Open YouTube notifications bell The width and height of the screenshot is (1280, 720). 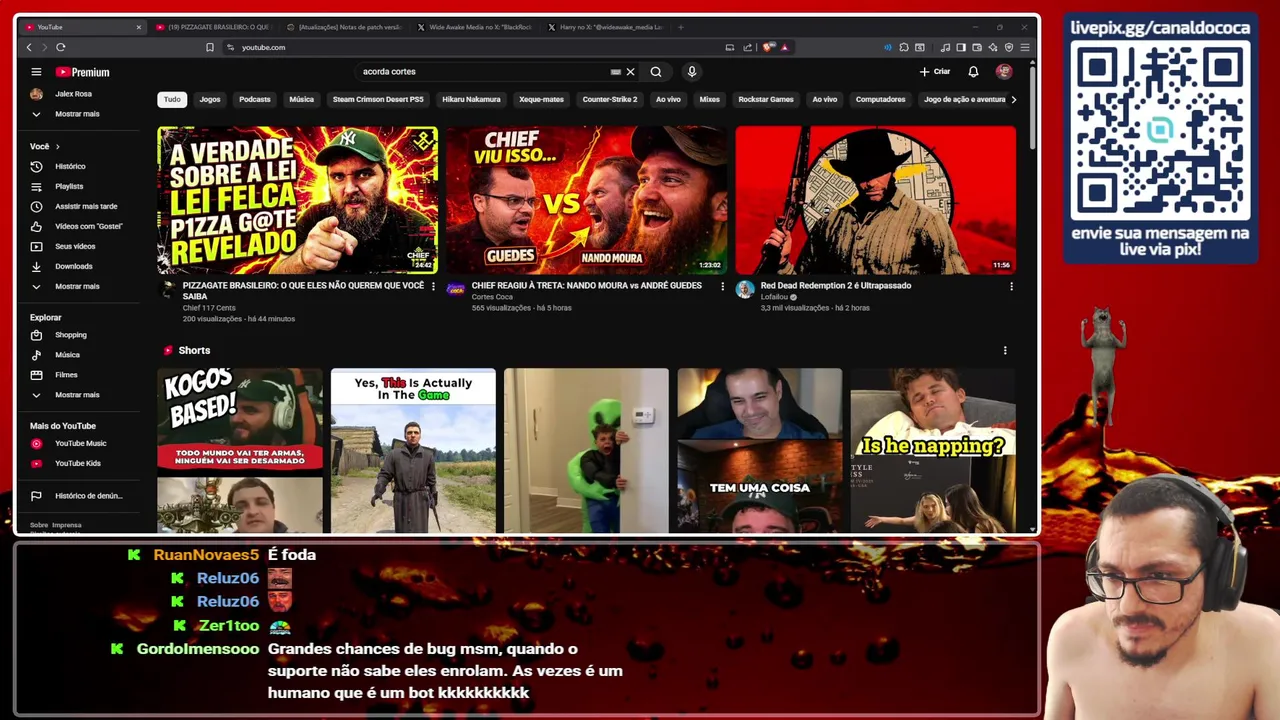[973, 72]
